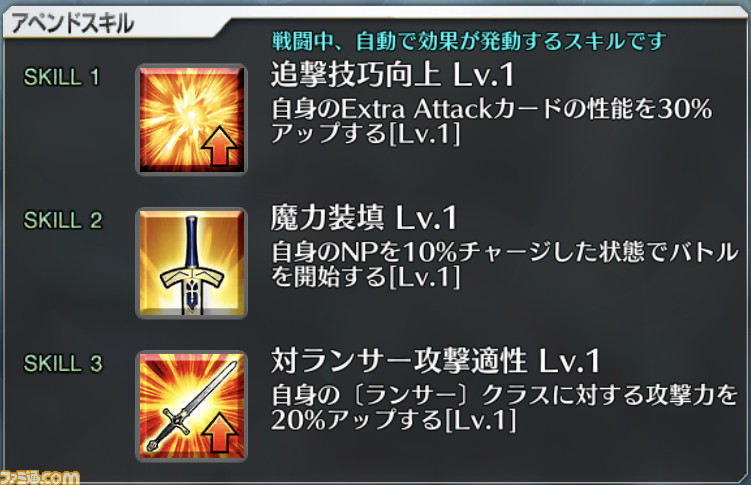Click the skill name 追撃技巧向上

tap(355, 76)
